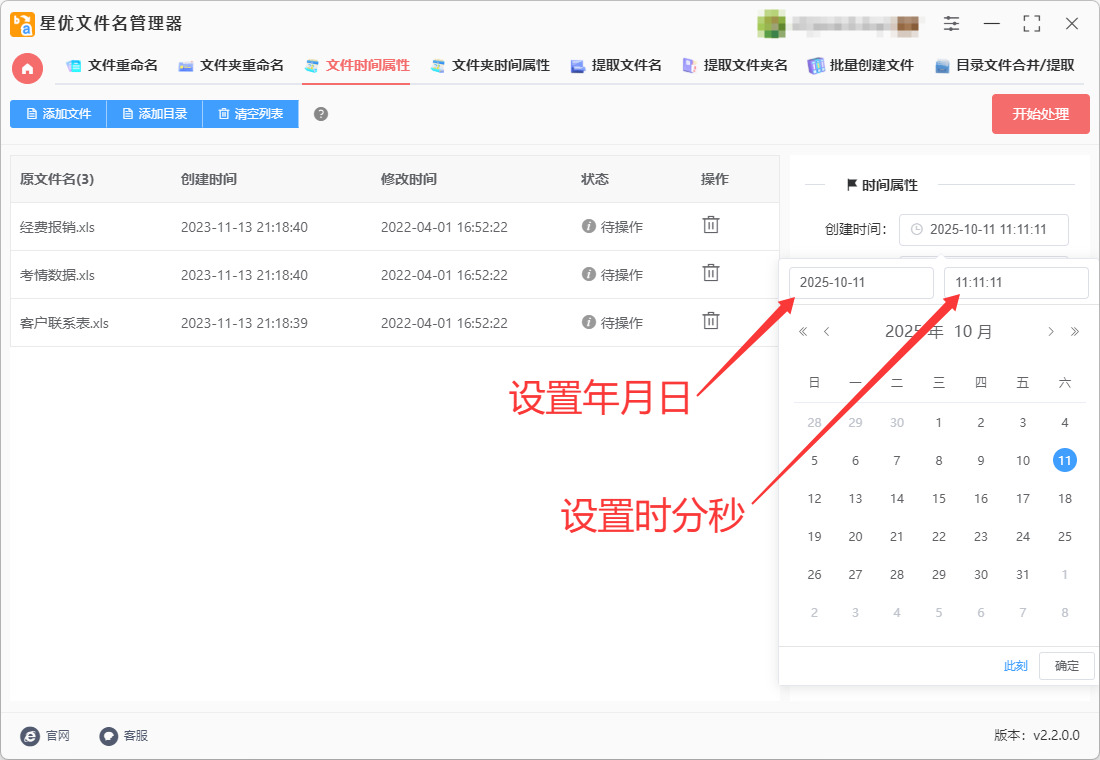Image resolution: width=1100 pixels, height=760 pixels.
Task: Open the 提取文件名 tab
Action: 616,66
